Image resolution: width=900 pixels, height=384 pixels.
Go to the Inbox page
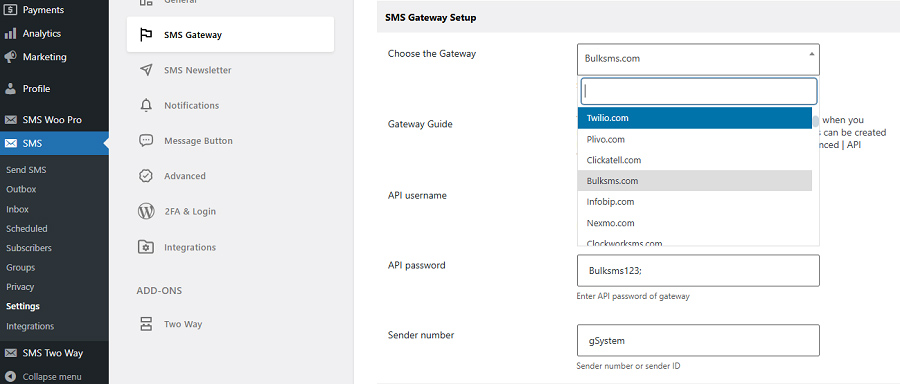pos(17,209)
